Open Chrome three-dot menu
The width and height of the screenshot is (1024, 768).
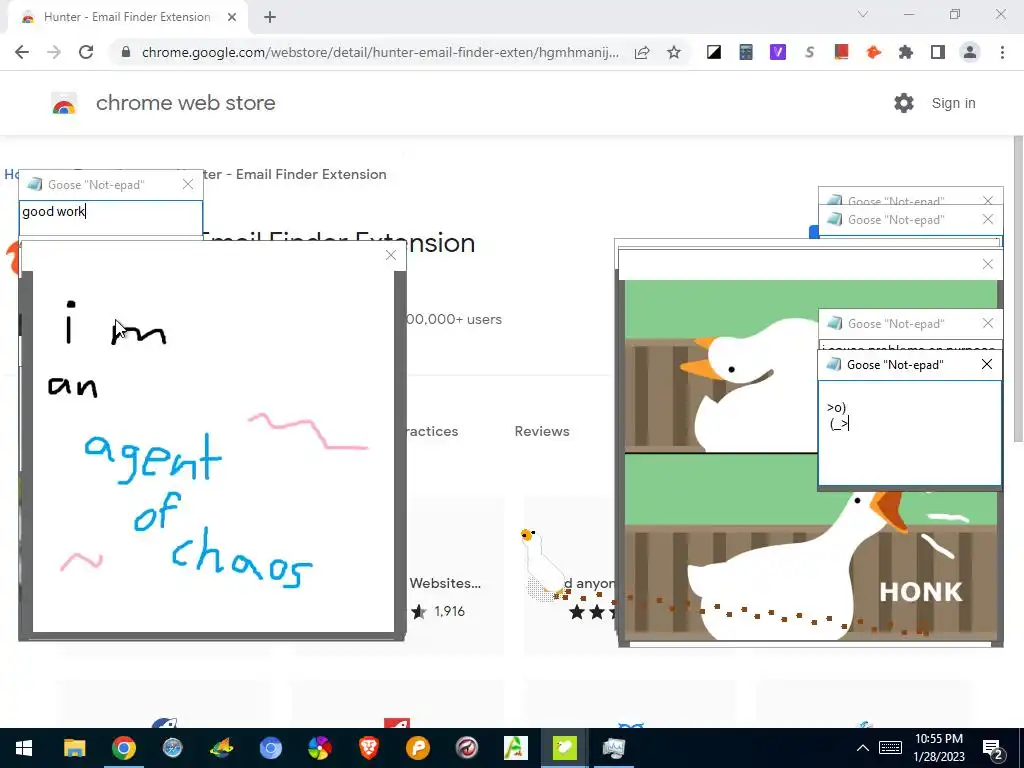1002,52
